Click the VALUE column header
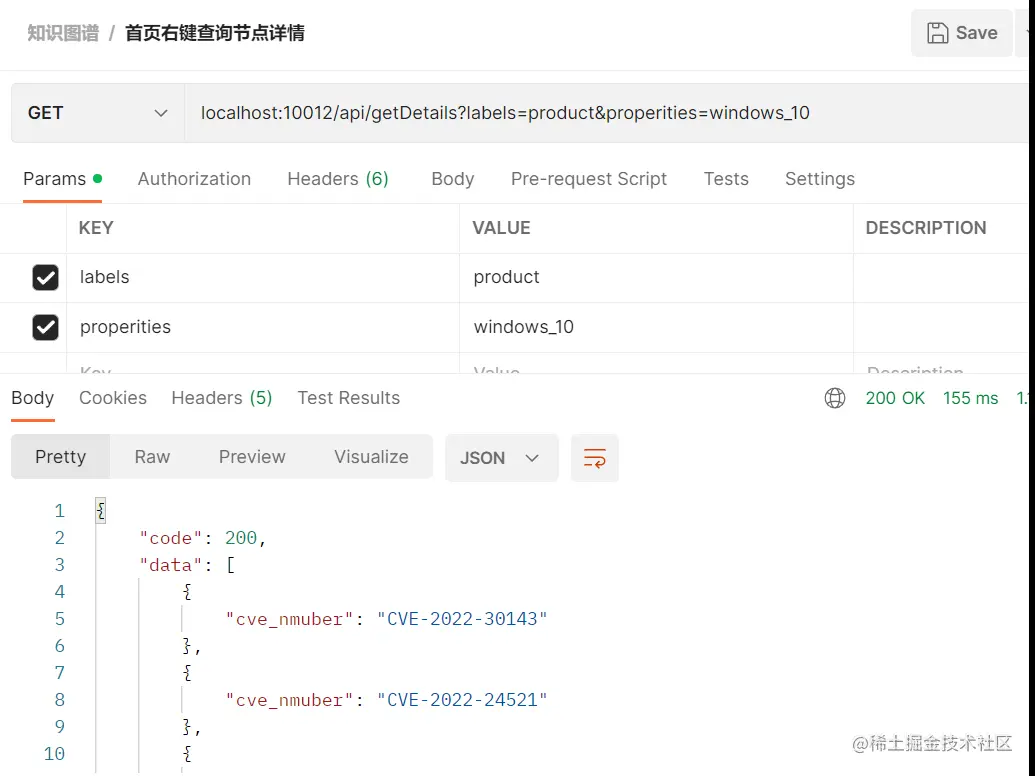The height and width of the screenshot is (776, 1035). coord(502,228)
